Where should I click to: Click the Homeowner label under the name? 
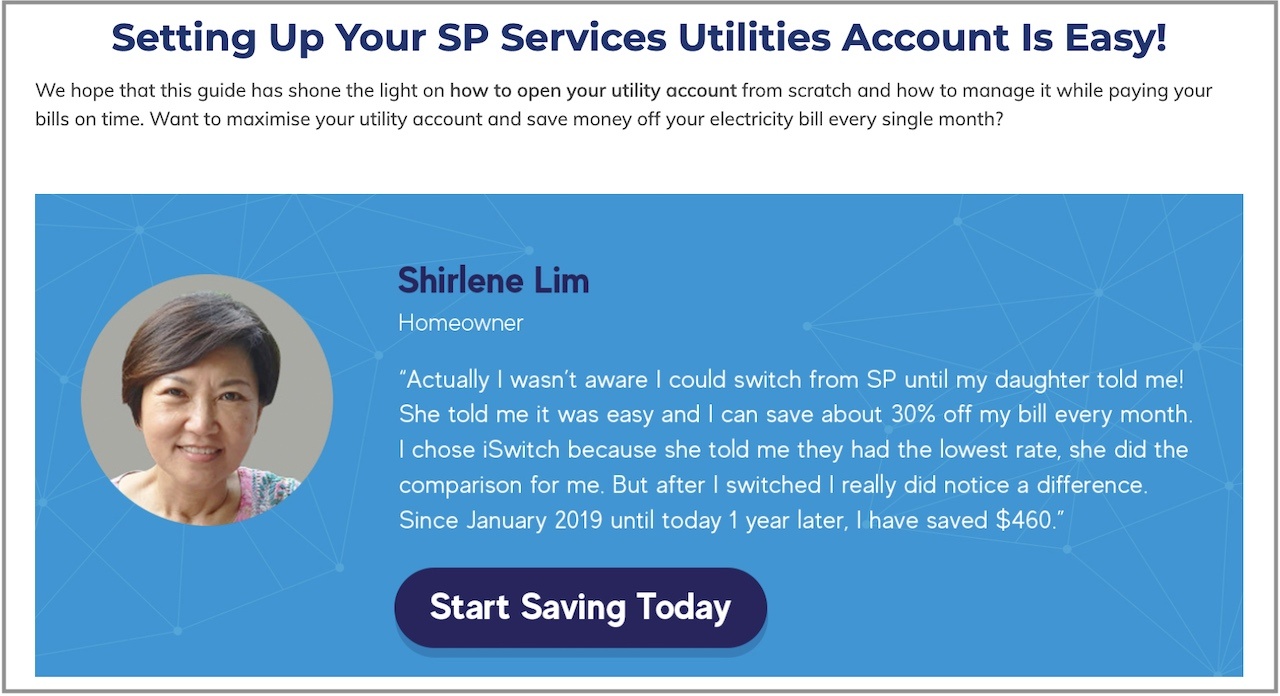click(461, 323)
